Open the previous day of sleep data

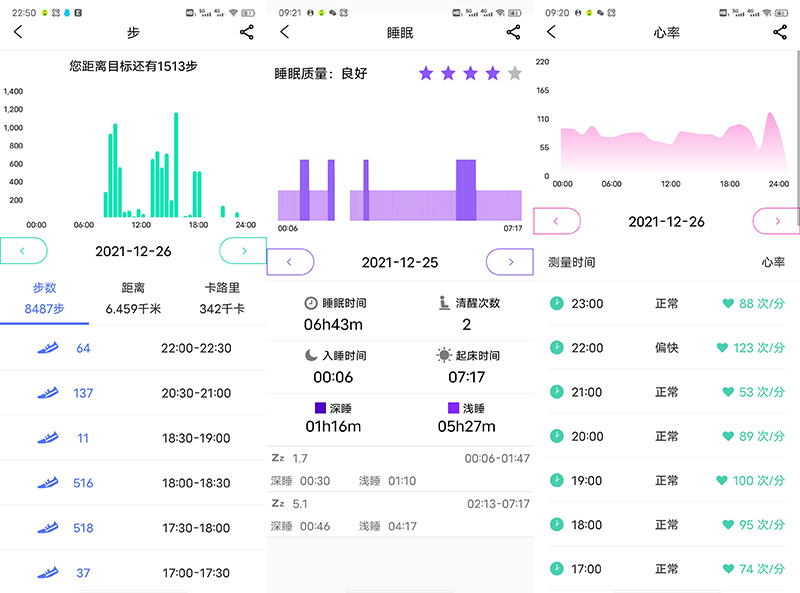(290, 261)
